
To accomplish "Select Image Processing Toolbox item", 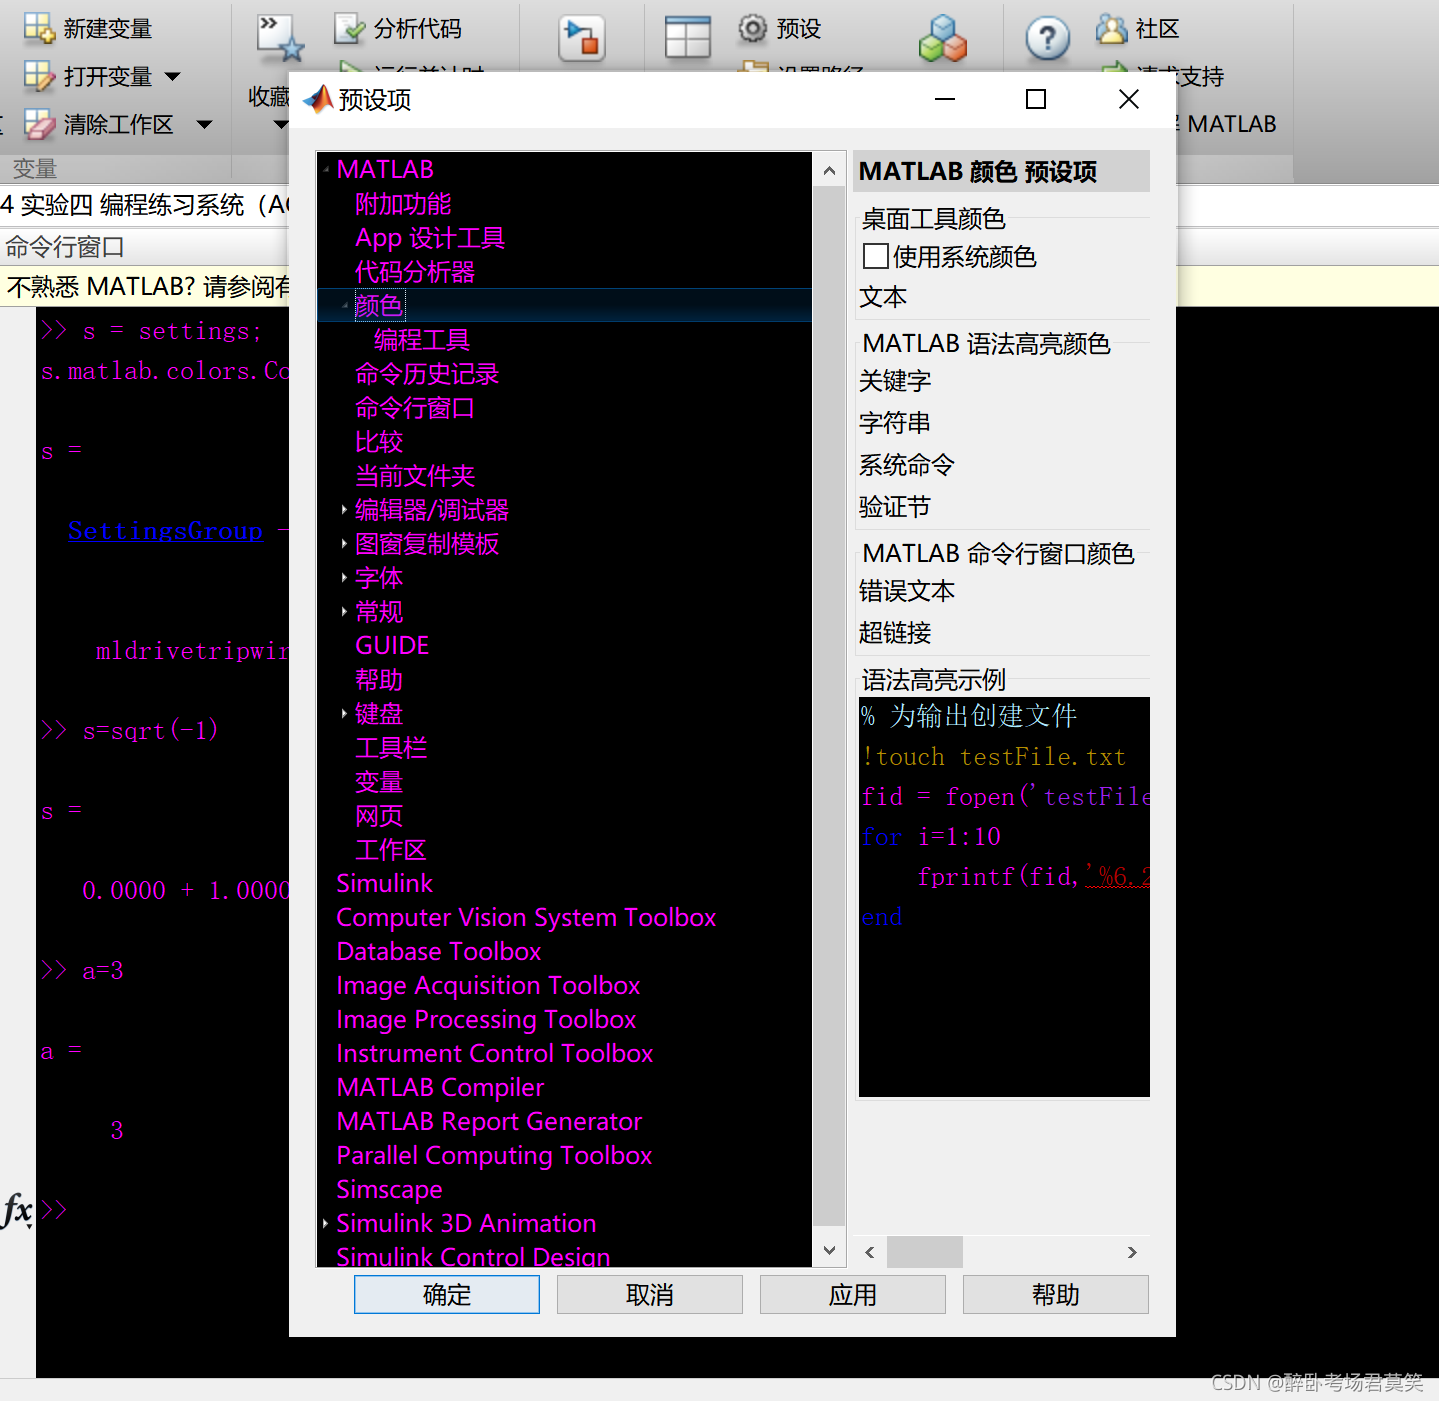I will click(x=487, y=1020).
